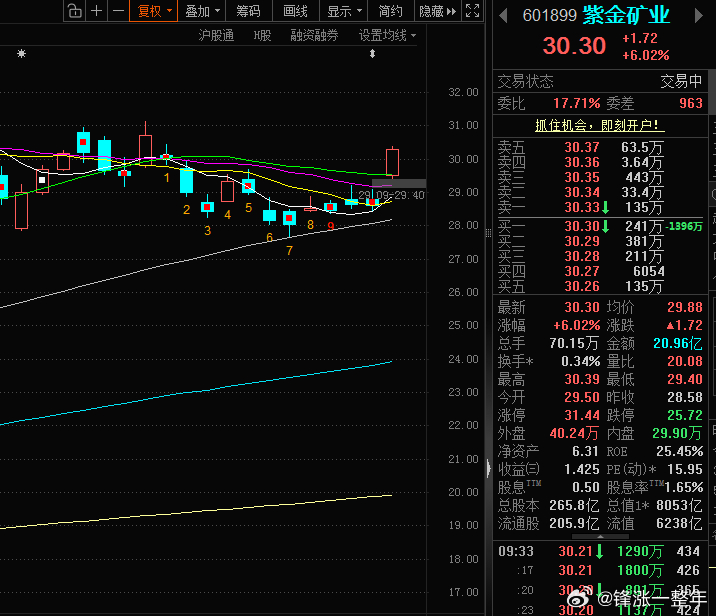The width and height of the screenshot is (716, 616).
Task: Open the 叠加 dropdown menu
Action: (202, 11)
